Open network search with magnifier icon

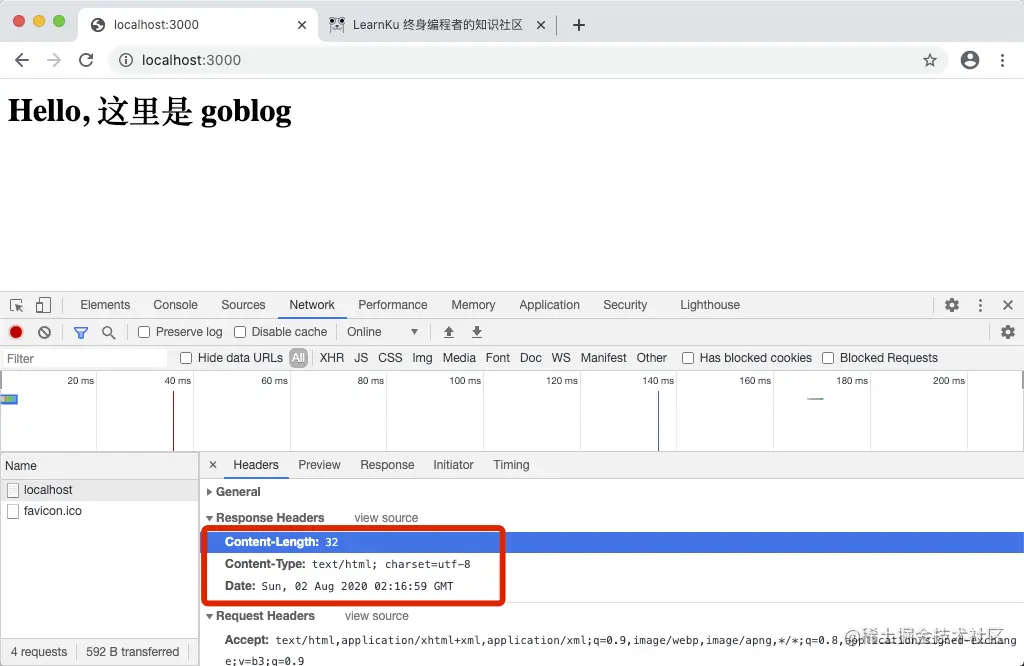[x=108, y=332]
